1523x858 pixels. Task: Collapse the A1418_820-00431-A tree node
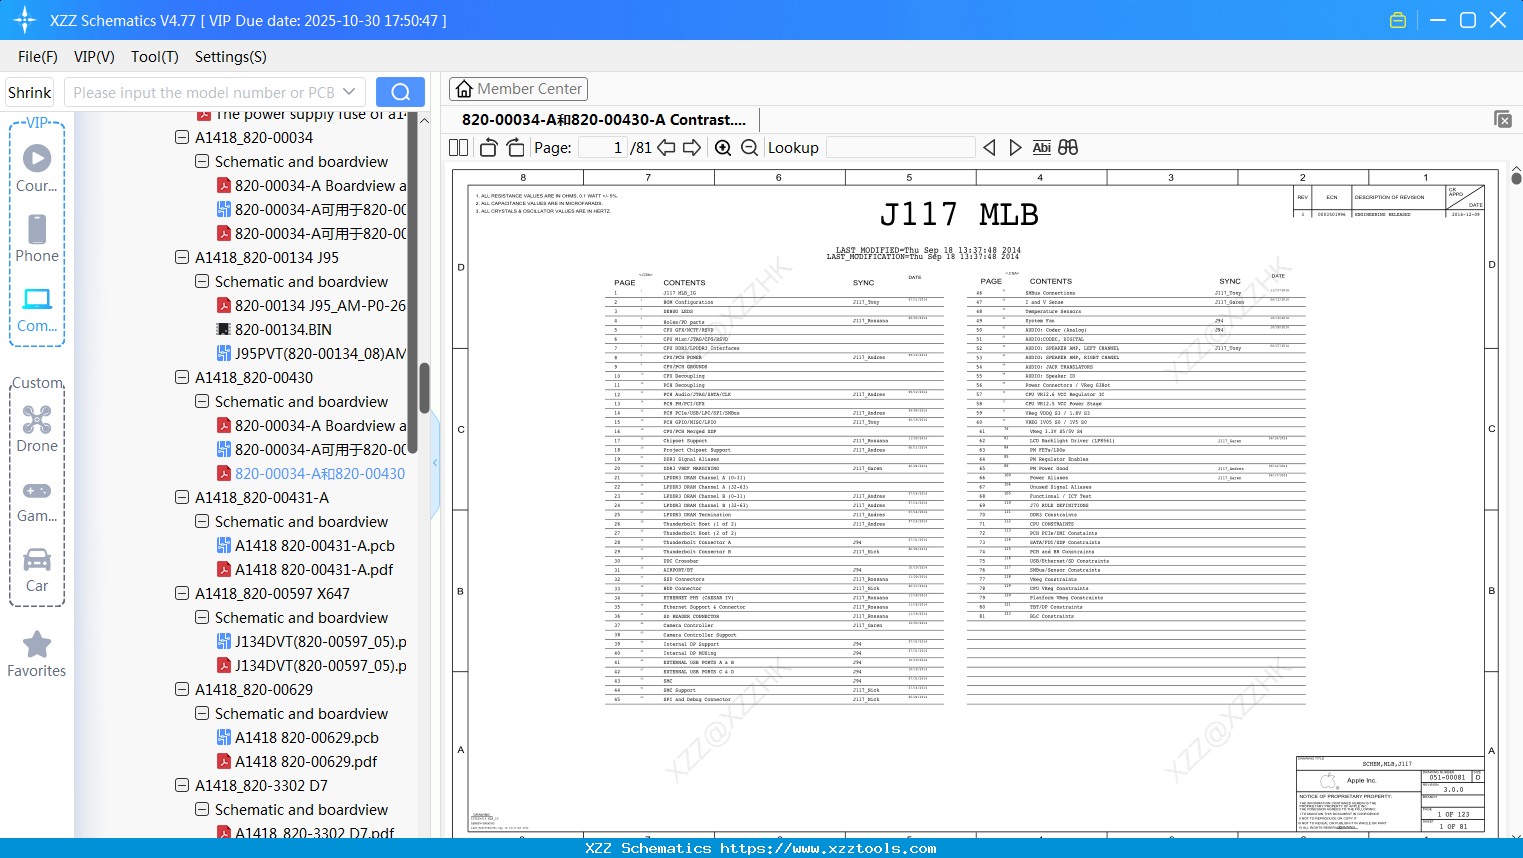point(182,498)
